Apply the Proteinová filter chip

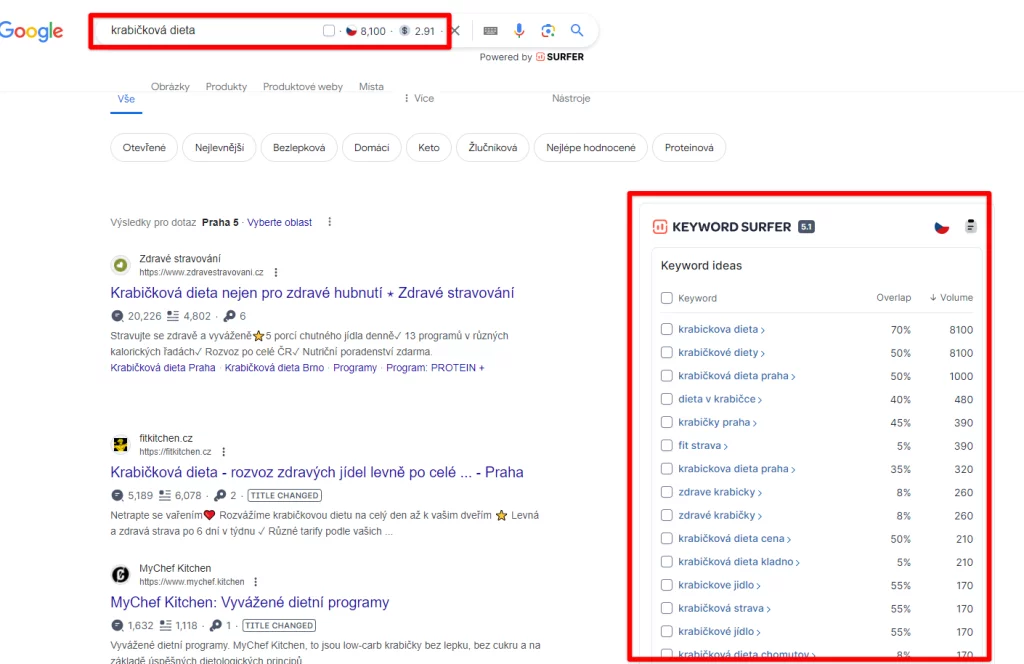pyautogui.click(x=689, y=148)
